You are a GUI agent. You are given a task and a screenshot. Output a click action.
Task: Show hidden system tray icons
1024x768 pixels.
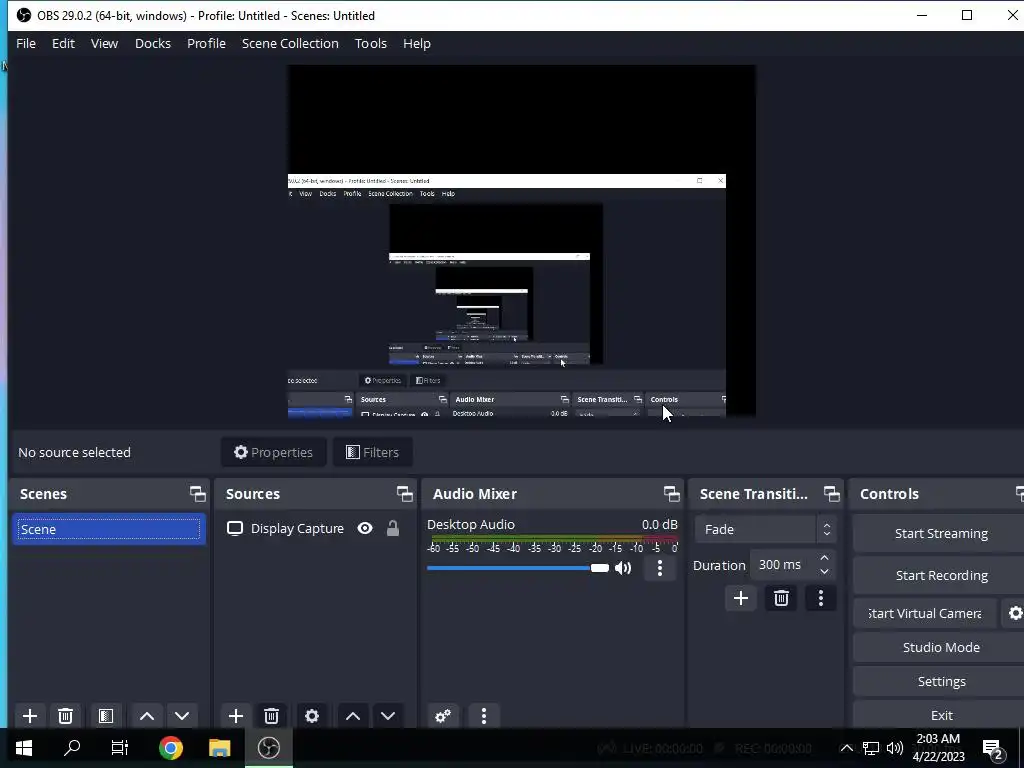click(x=846, y=748)
